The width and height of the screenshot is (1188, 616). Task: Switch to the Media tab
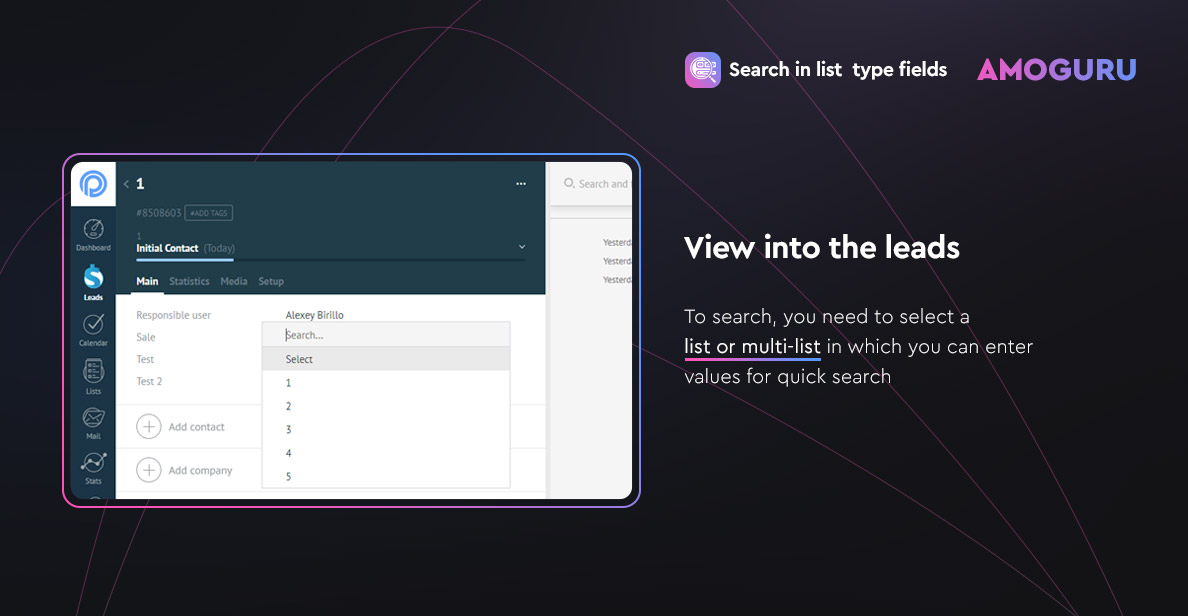[234, 282]
